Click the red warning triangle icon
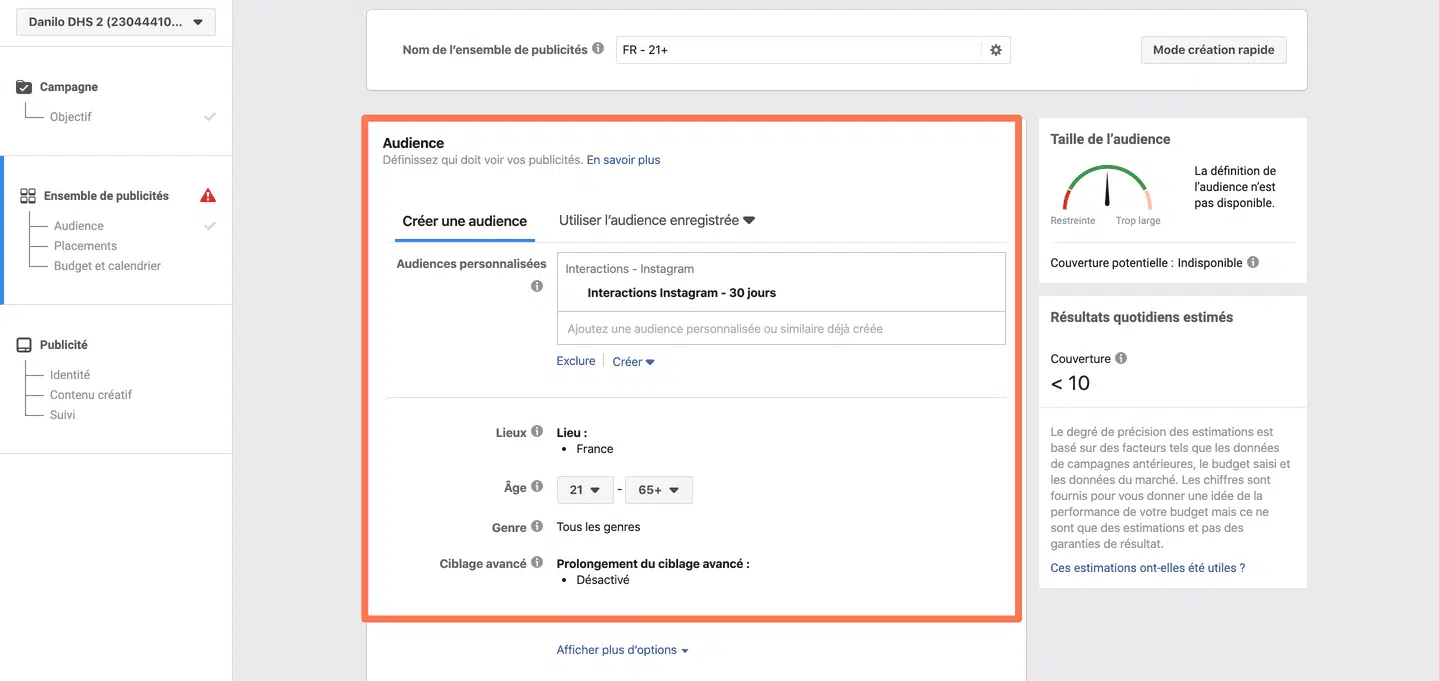1439x681 pixels. [208, 196]
